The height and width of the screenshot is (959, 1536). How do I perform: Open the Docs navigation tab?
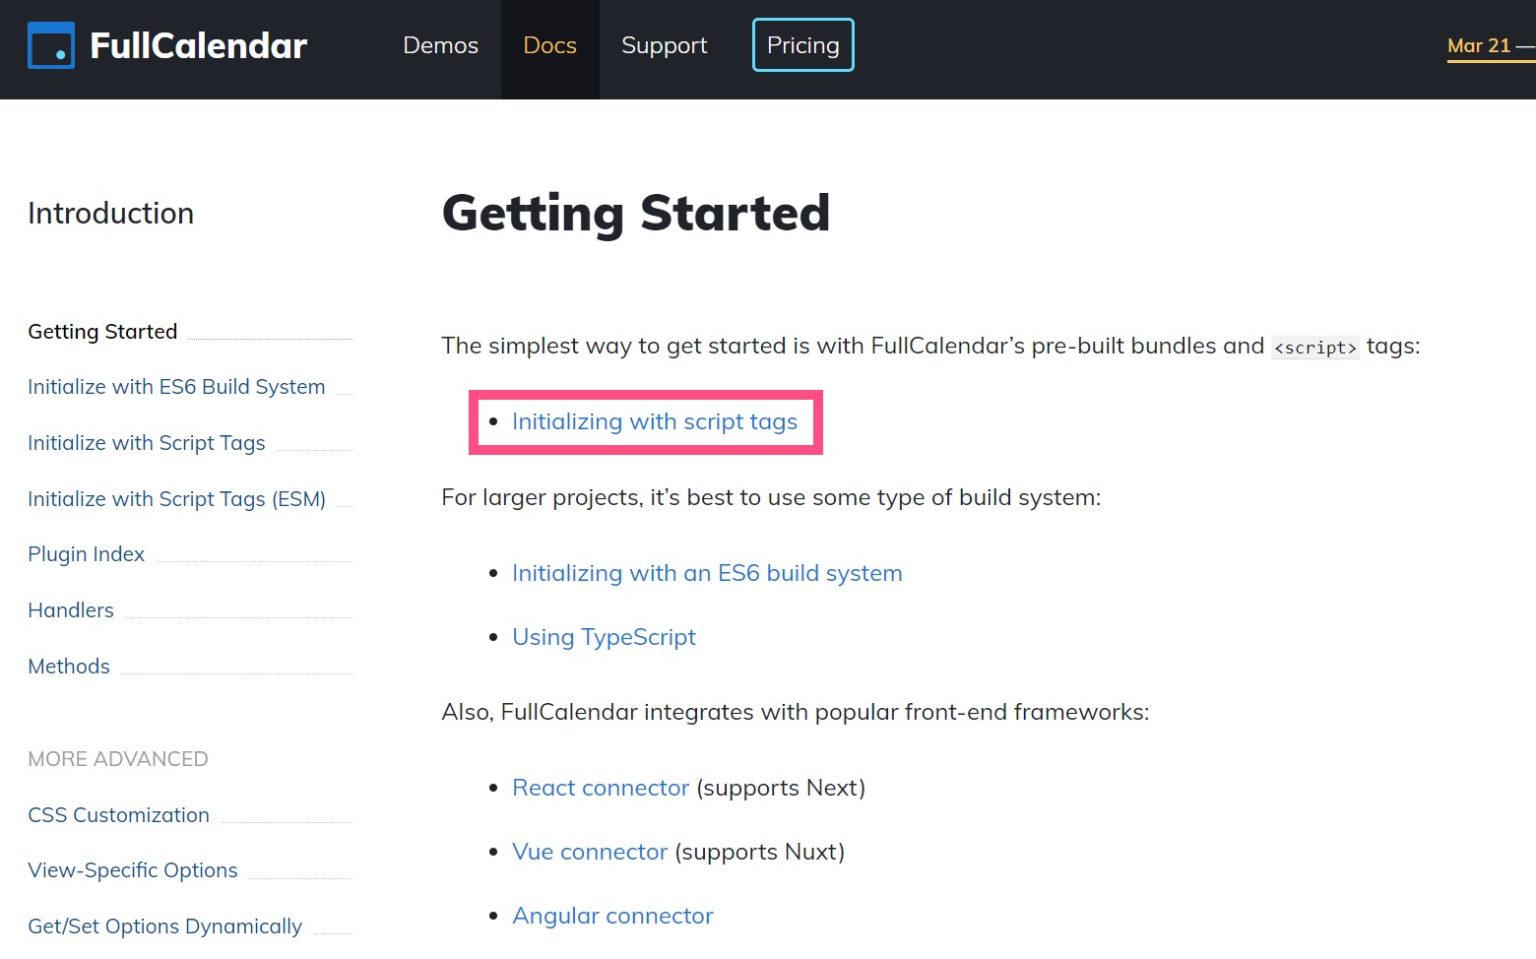(x=549, y=46)
